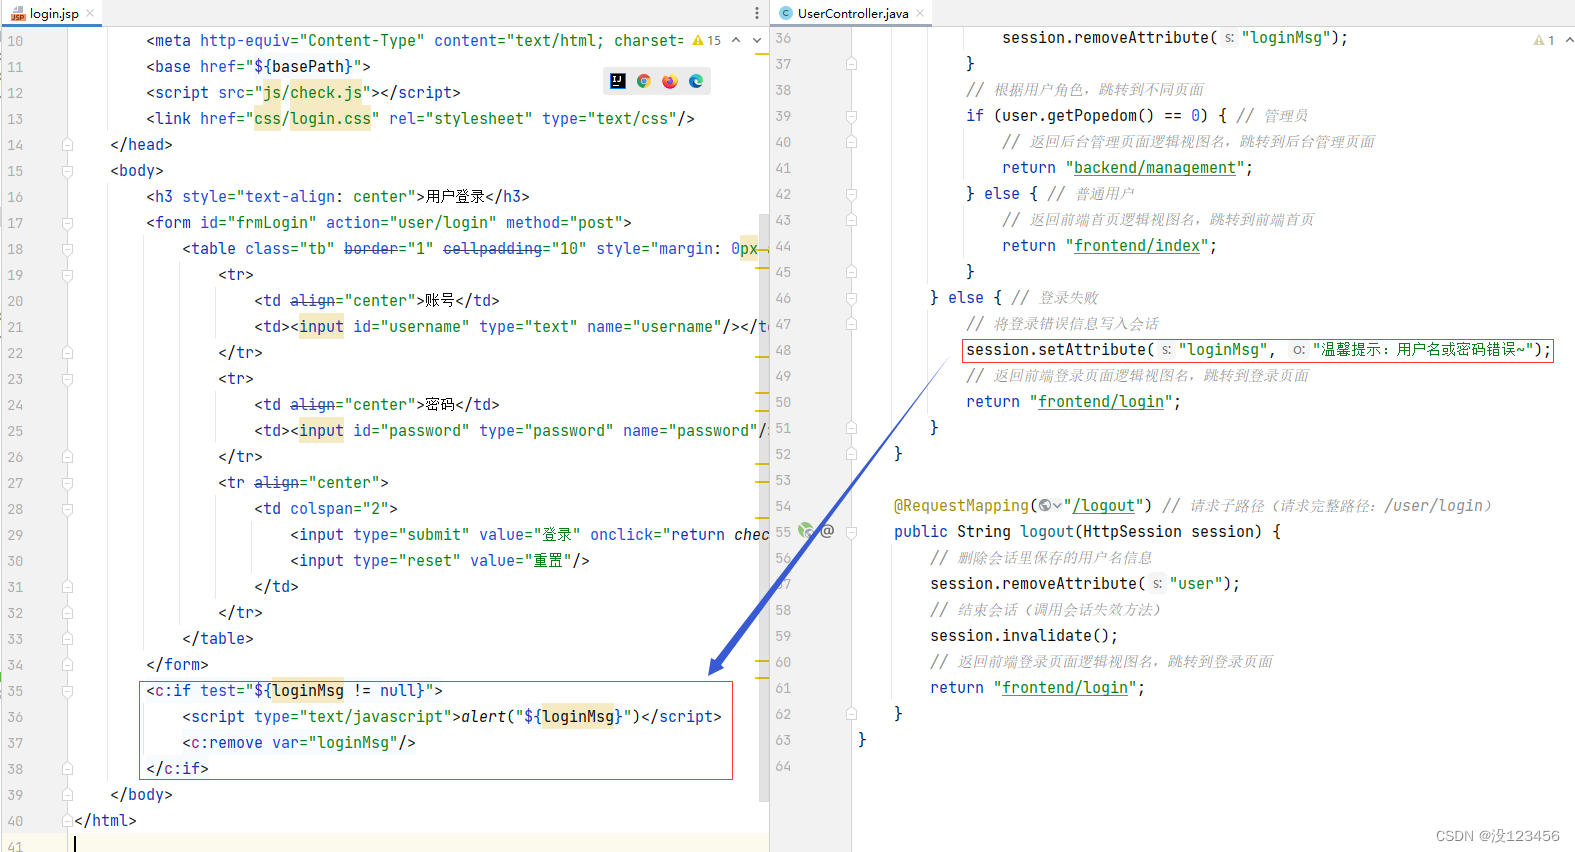
Task: Open the editor tab options three-dot menu
Action: pos(756,13)
